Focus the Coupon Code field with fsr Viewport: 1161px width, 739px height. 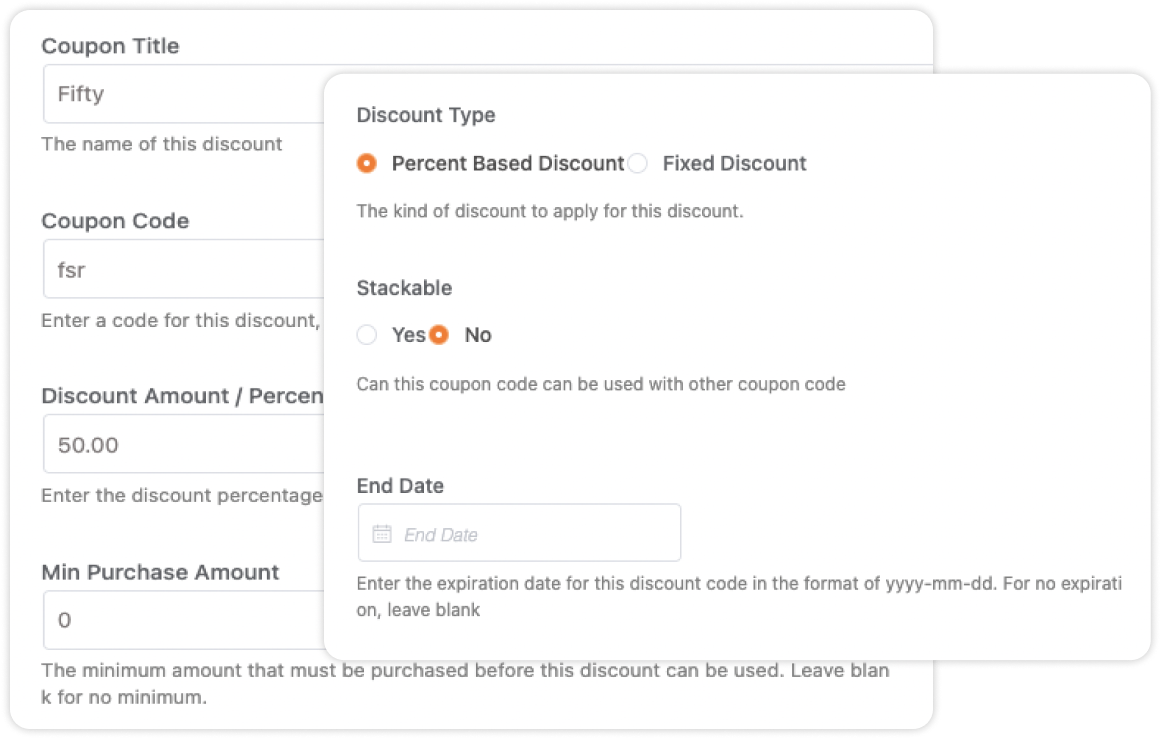point(184,269)
